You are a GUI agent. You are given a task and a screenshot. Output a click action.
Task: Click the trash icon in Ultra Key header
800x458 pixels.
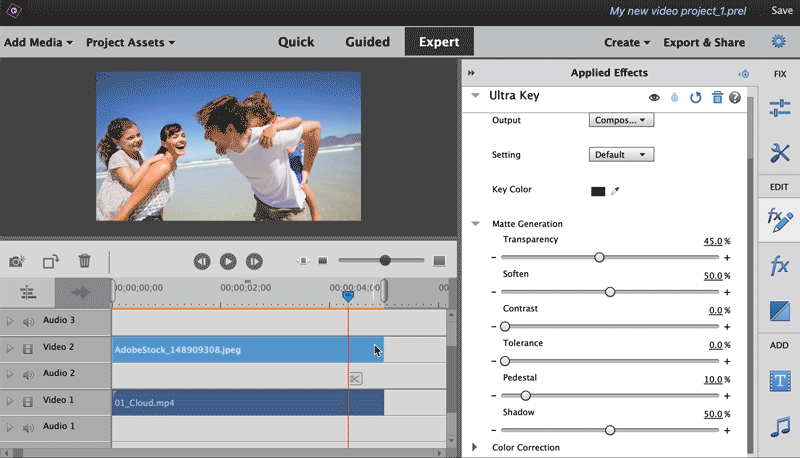717,97
